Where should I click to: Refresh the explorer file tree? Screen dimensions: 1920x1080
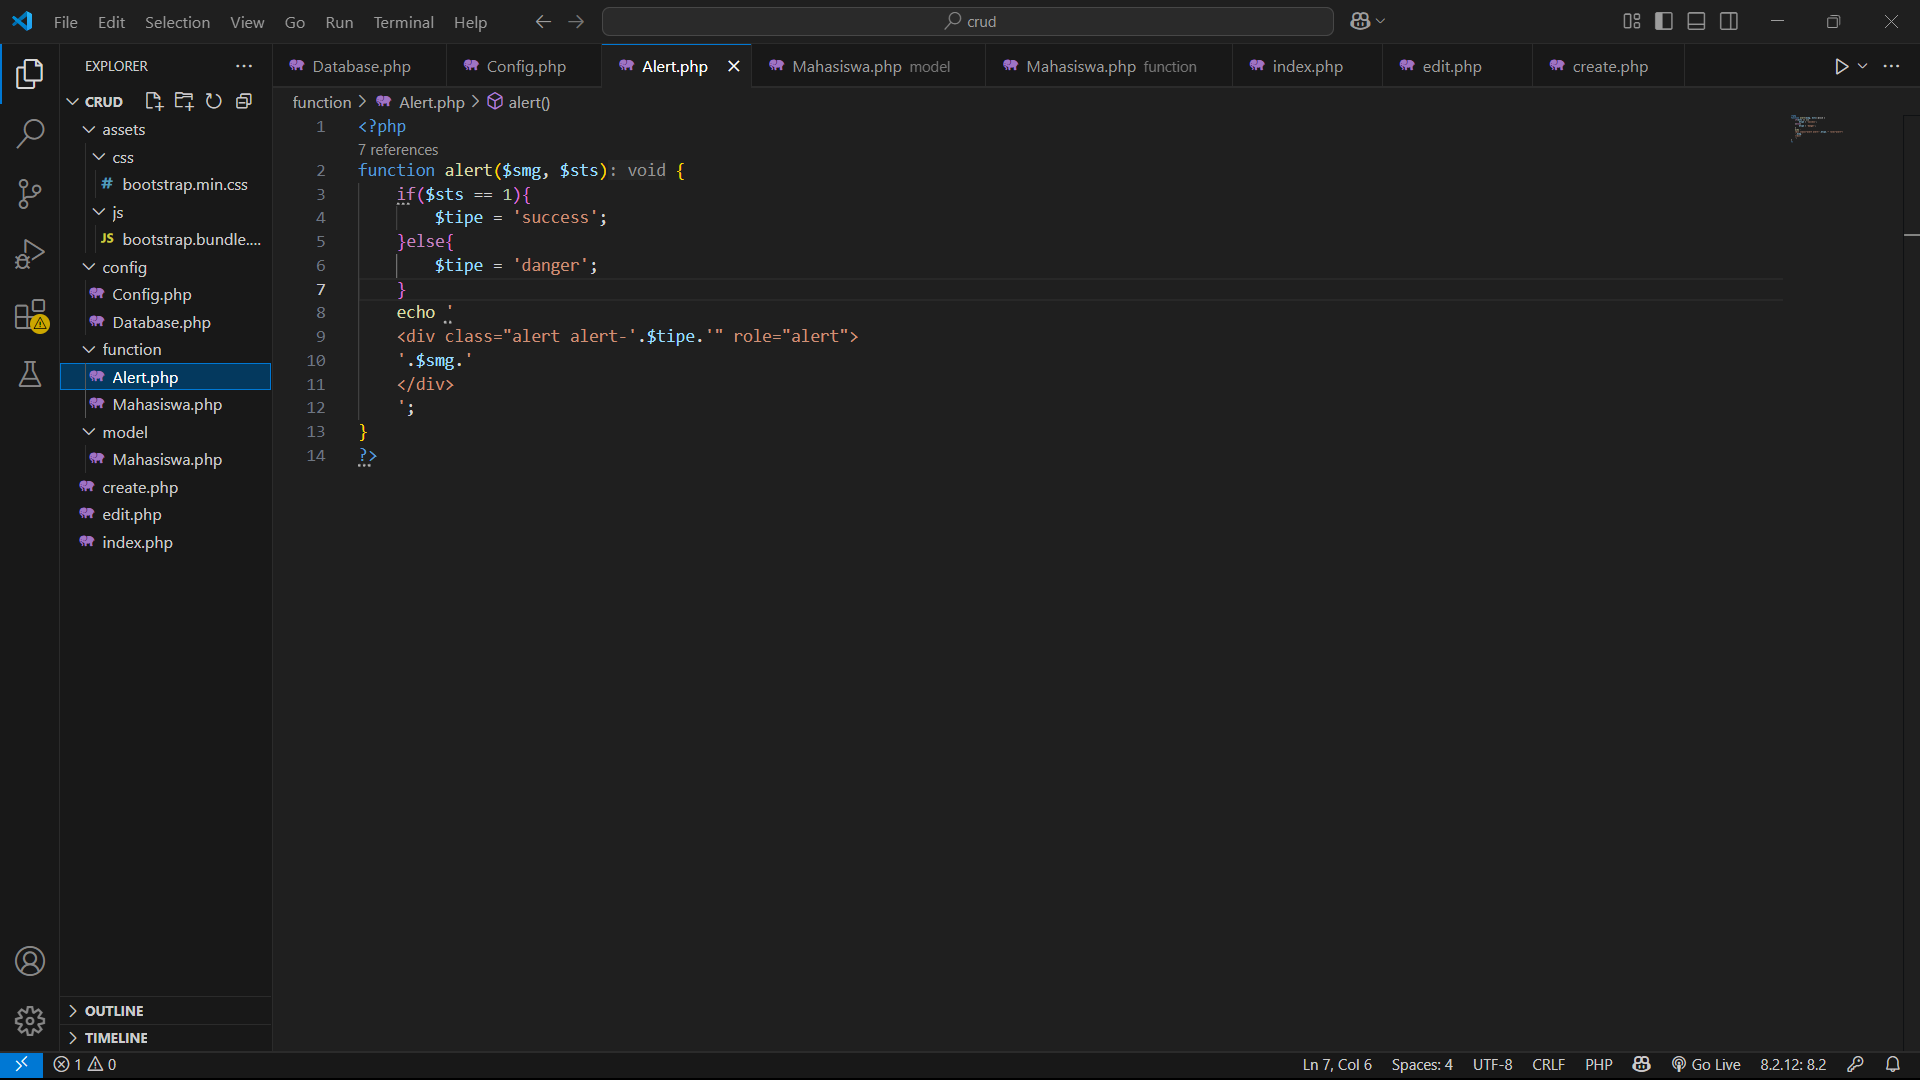(213, 101)
